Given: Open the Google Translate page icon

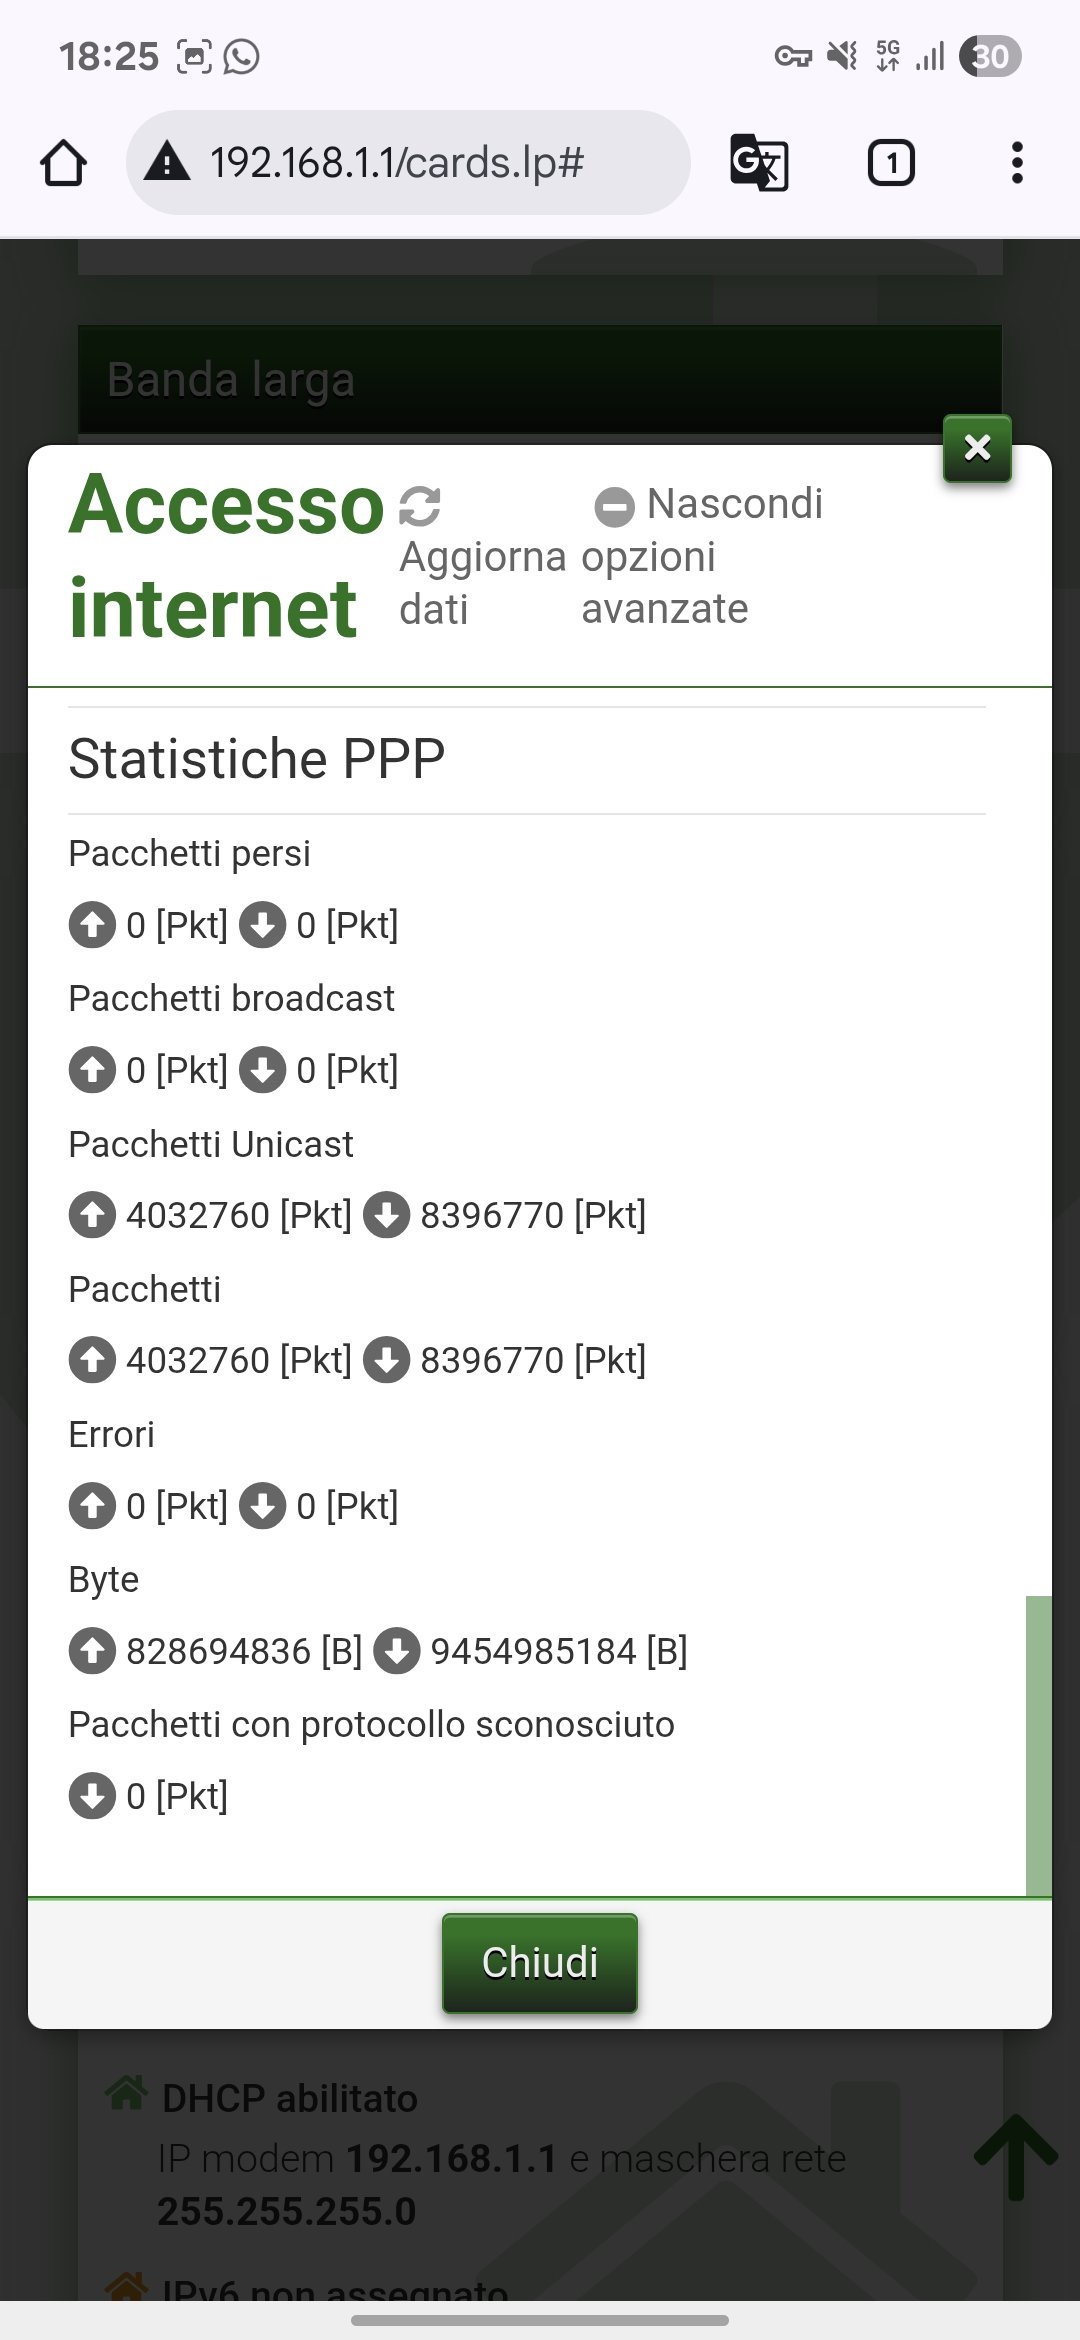Looking at the screenshot, I should [x=759, y=163].
